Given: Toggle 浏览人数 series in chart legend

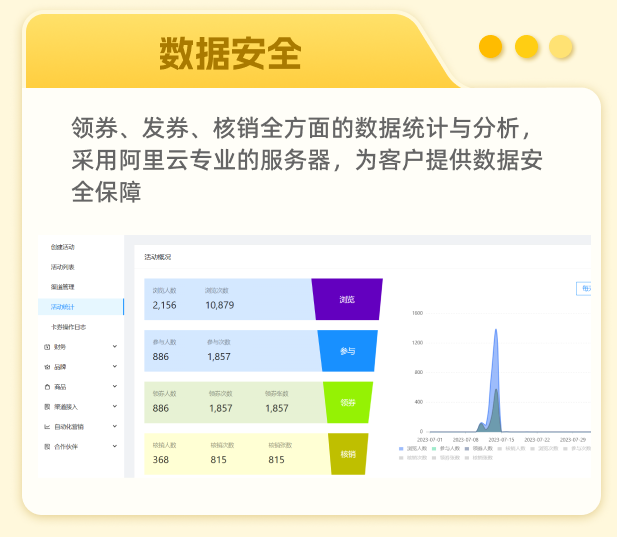Looking at the screenshot, I should pos(414,449).
